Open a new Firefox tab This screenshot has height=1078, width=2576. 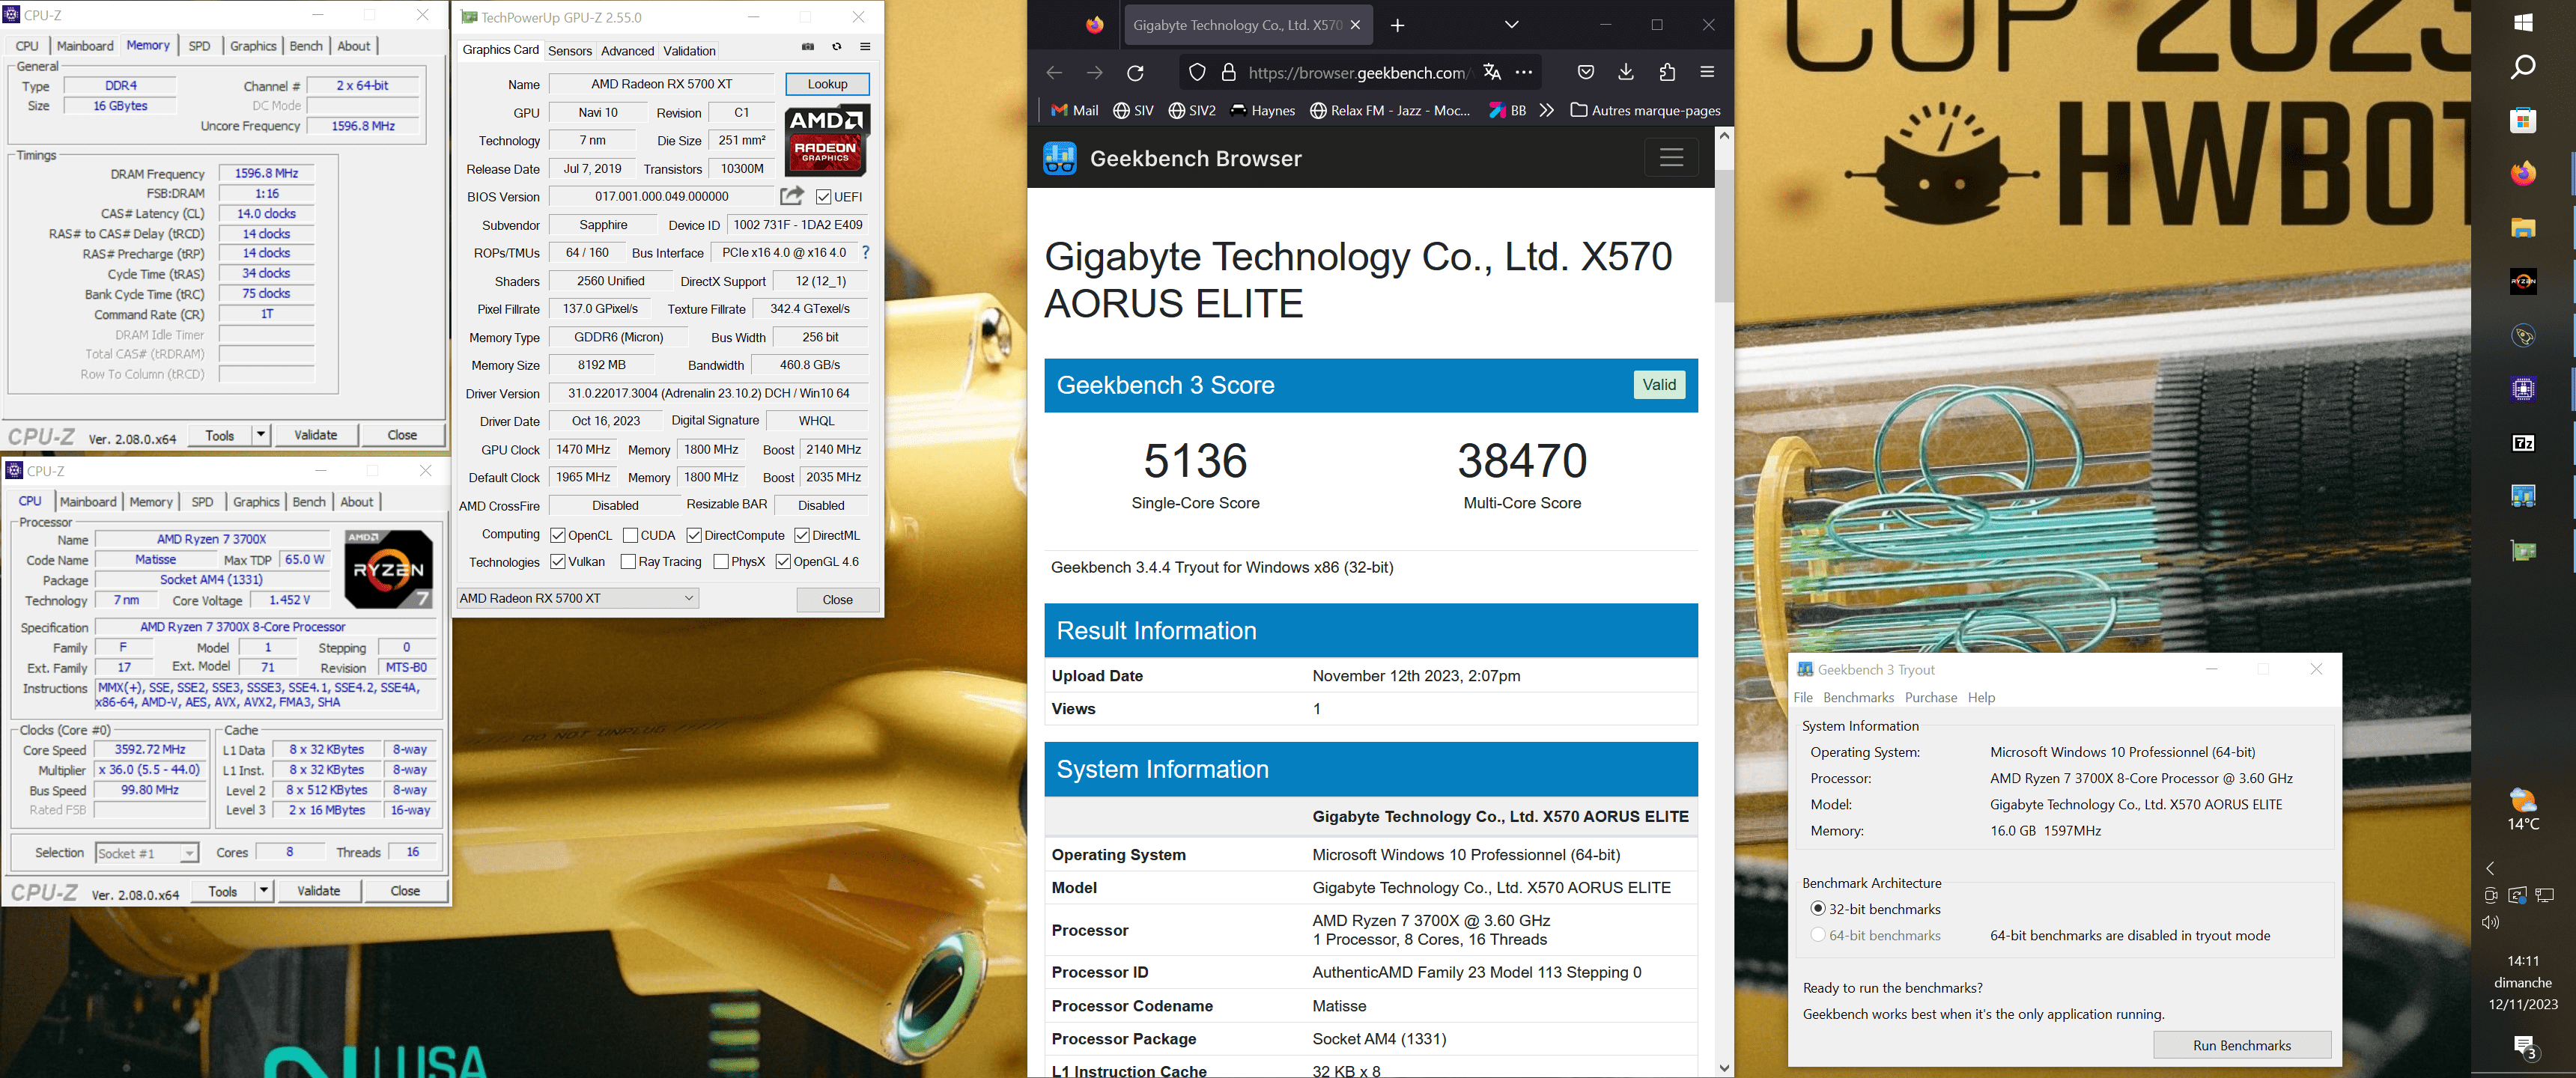1397,25
